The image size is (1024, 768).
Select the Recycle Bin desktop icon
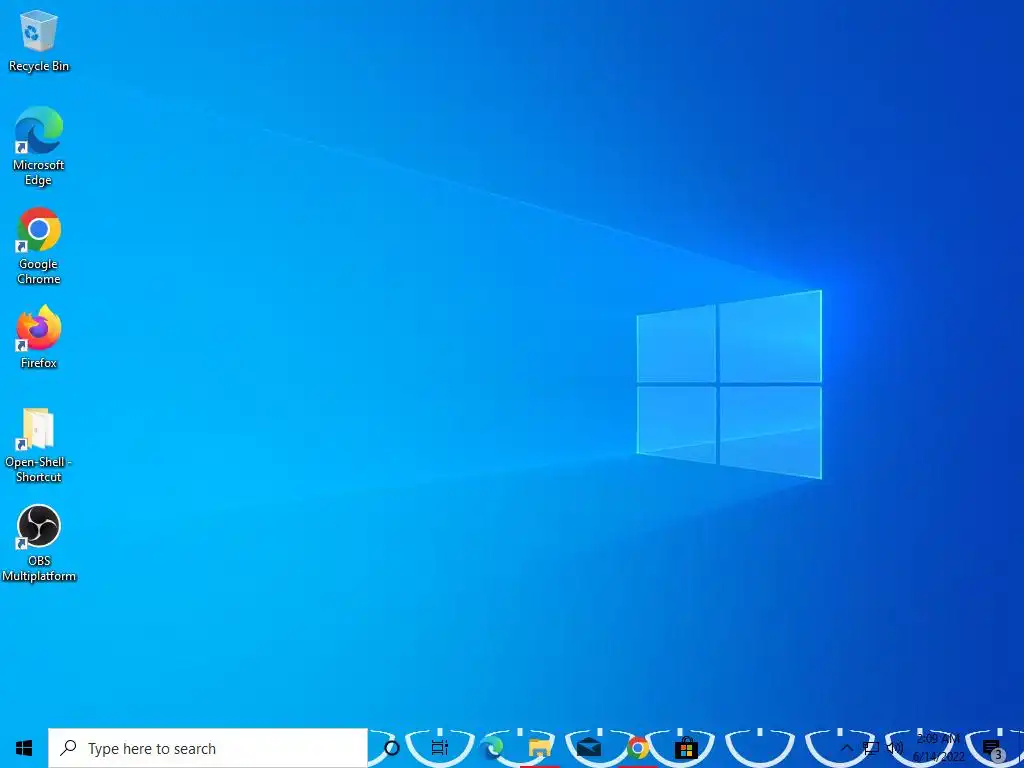(x=39, y=40)
